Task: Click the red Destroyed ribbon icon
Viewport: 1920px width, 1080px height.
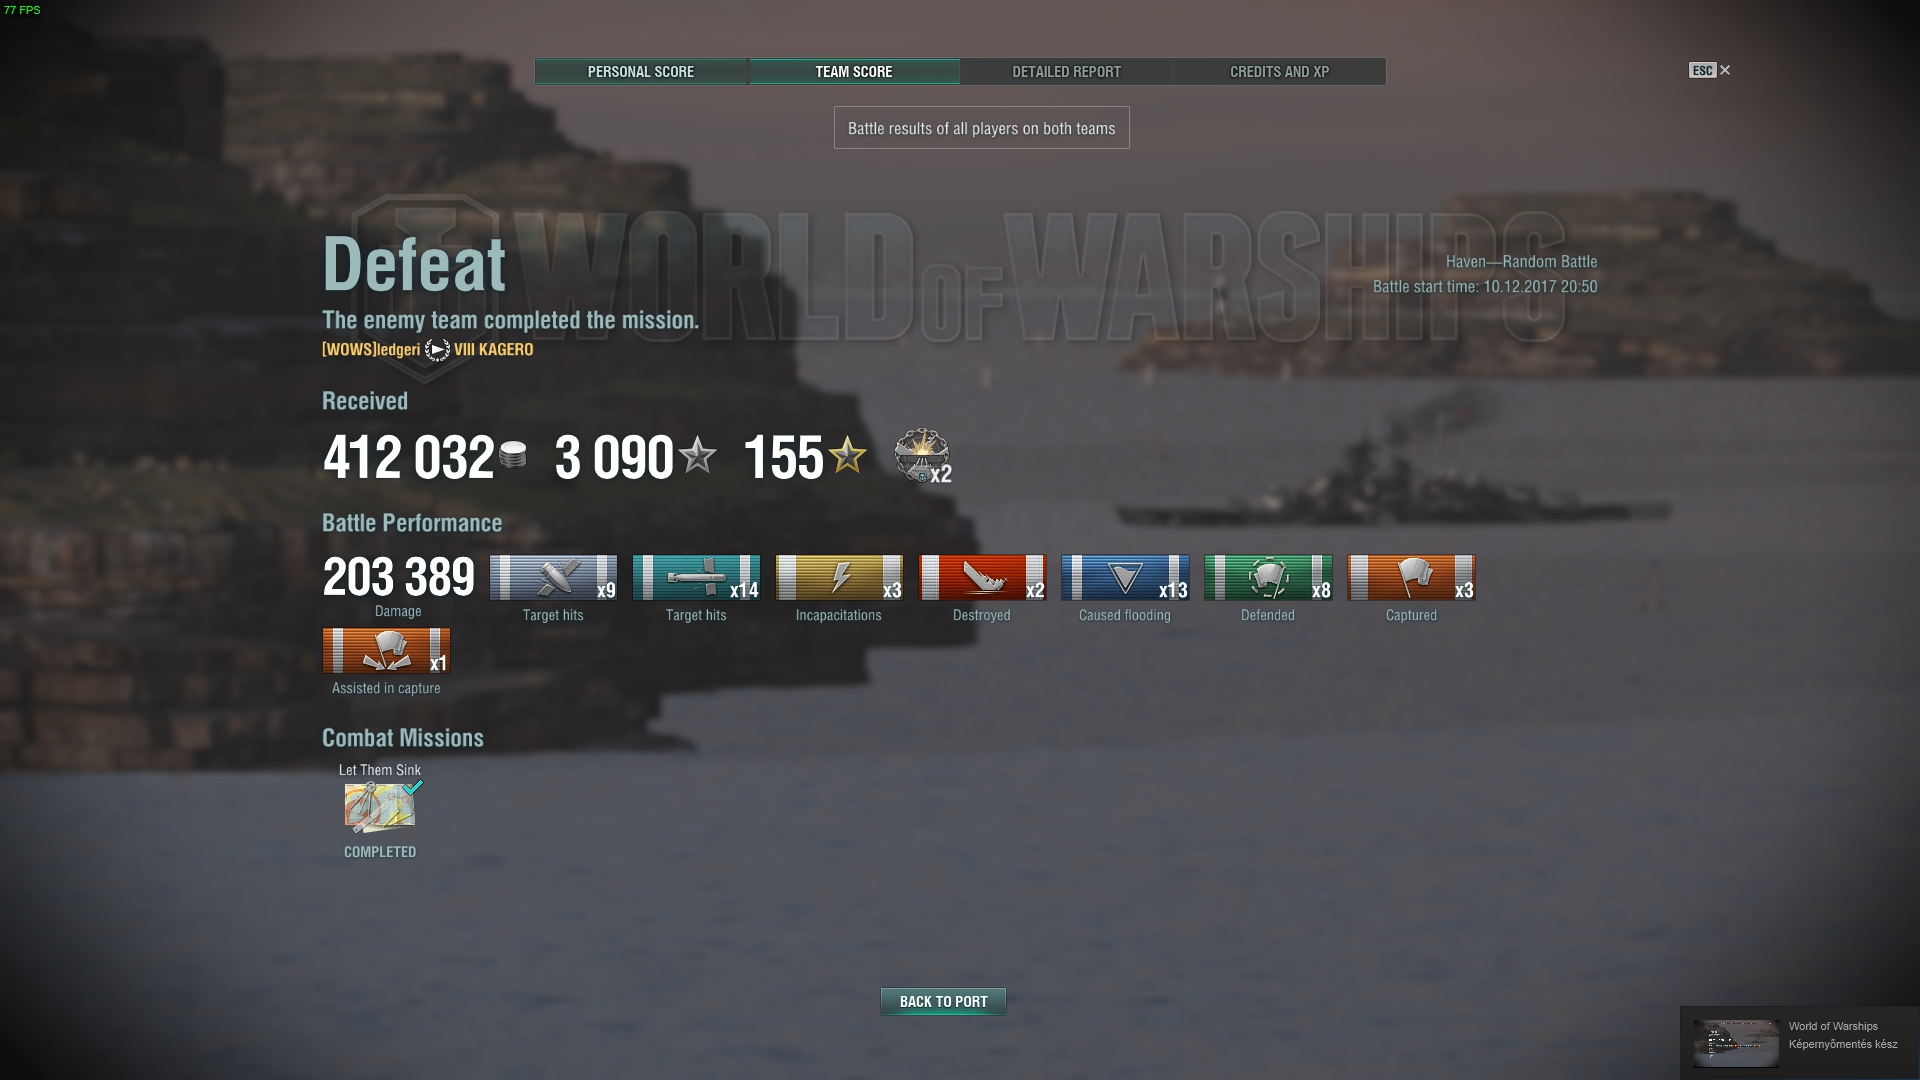Action: (982, 578)
